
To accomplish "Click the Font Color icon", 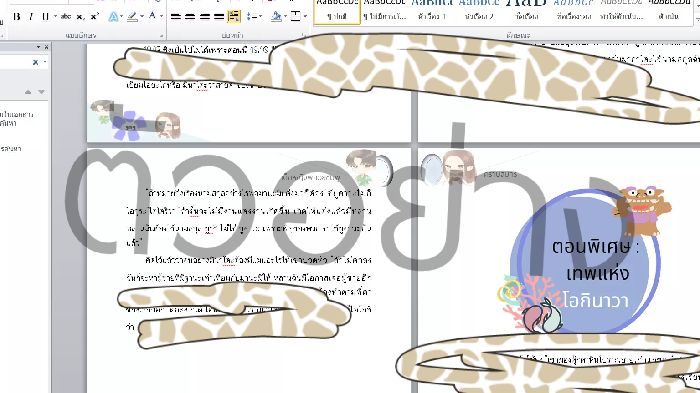I will (x=152, y=17).
